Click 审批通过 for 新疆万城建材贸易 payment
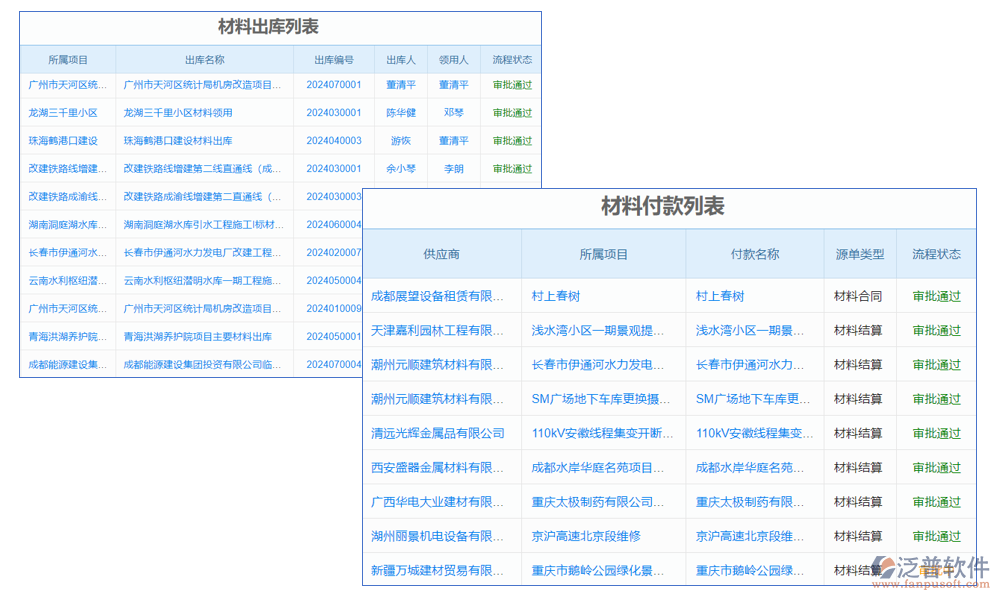 pos(936,570)
